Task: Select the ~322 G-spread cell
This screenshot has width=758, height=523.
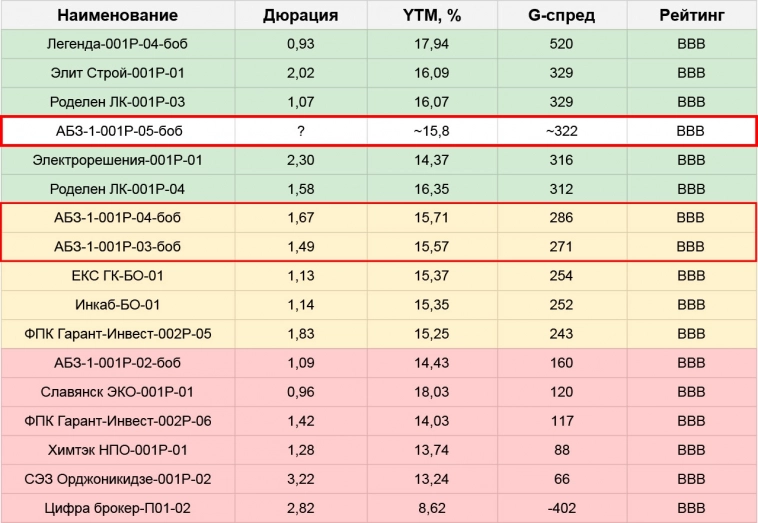Action: [561, 131]
